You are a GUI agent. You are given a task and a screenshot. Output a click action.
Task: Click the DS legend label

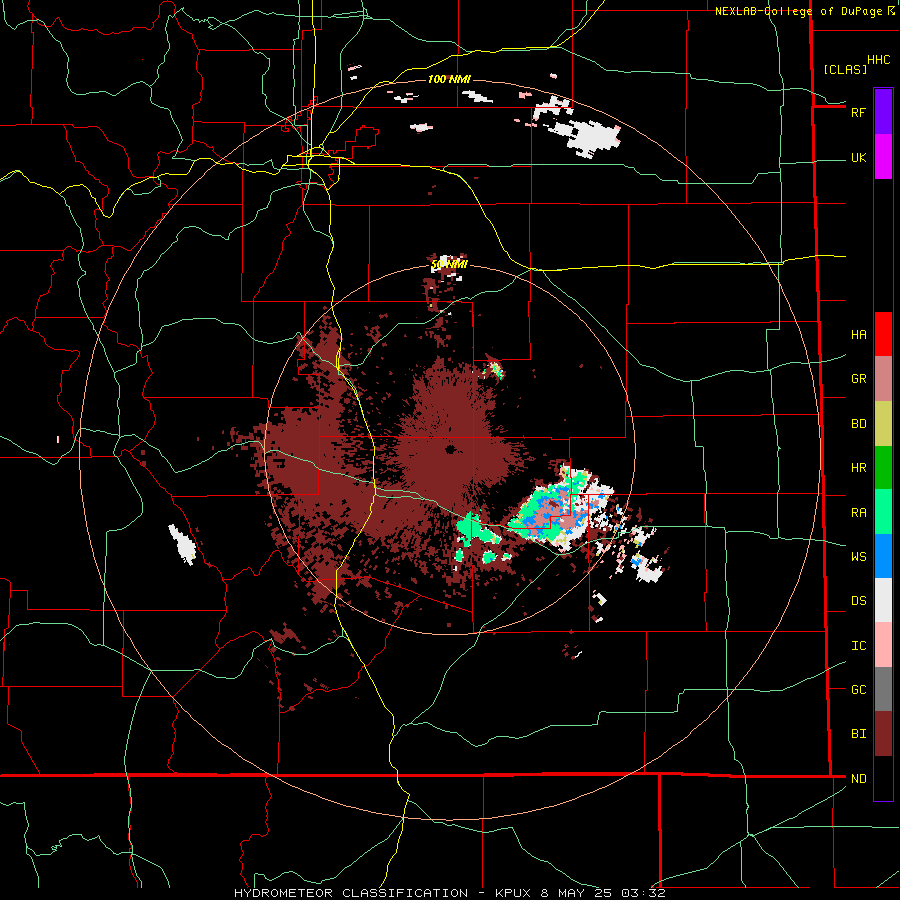click(858, 601)
